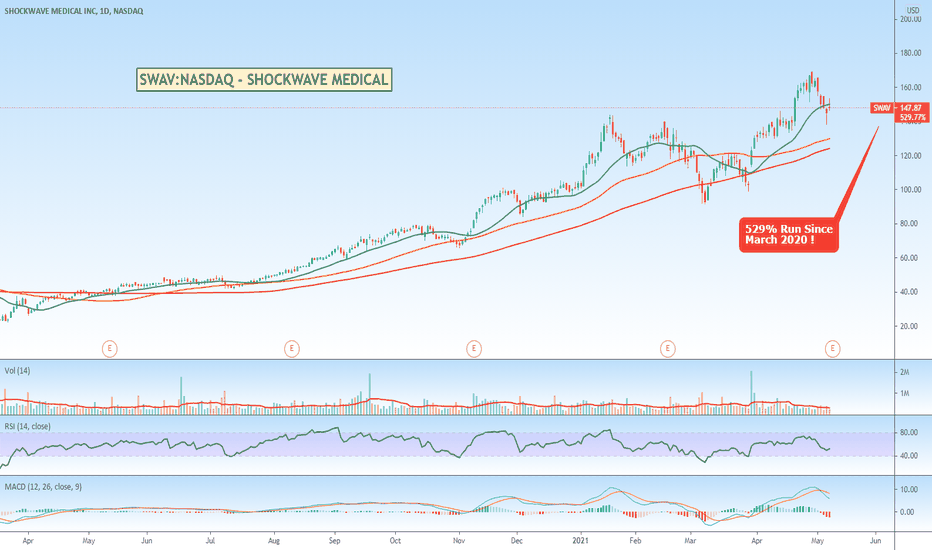
Task: Click the Aug time axis label
Action: click(x=274, y=541)
